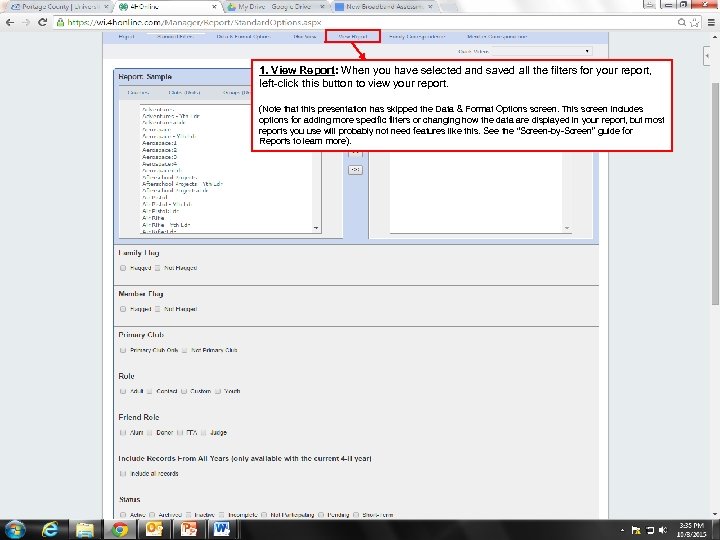Click the volume speaker tray icon
Viewport: 720px width, 540px height.
tap(662, 530)
